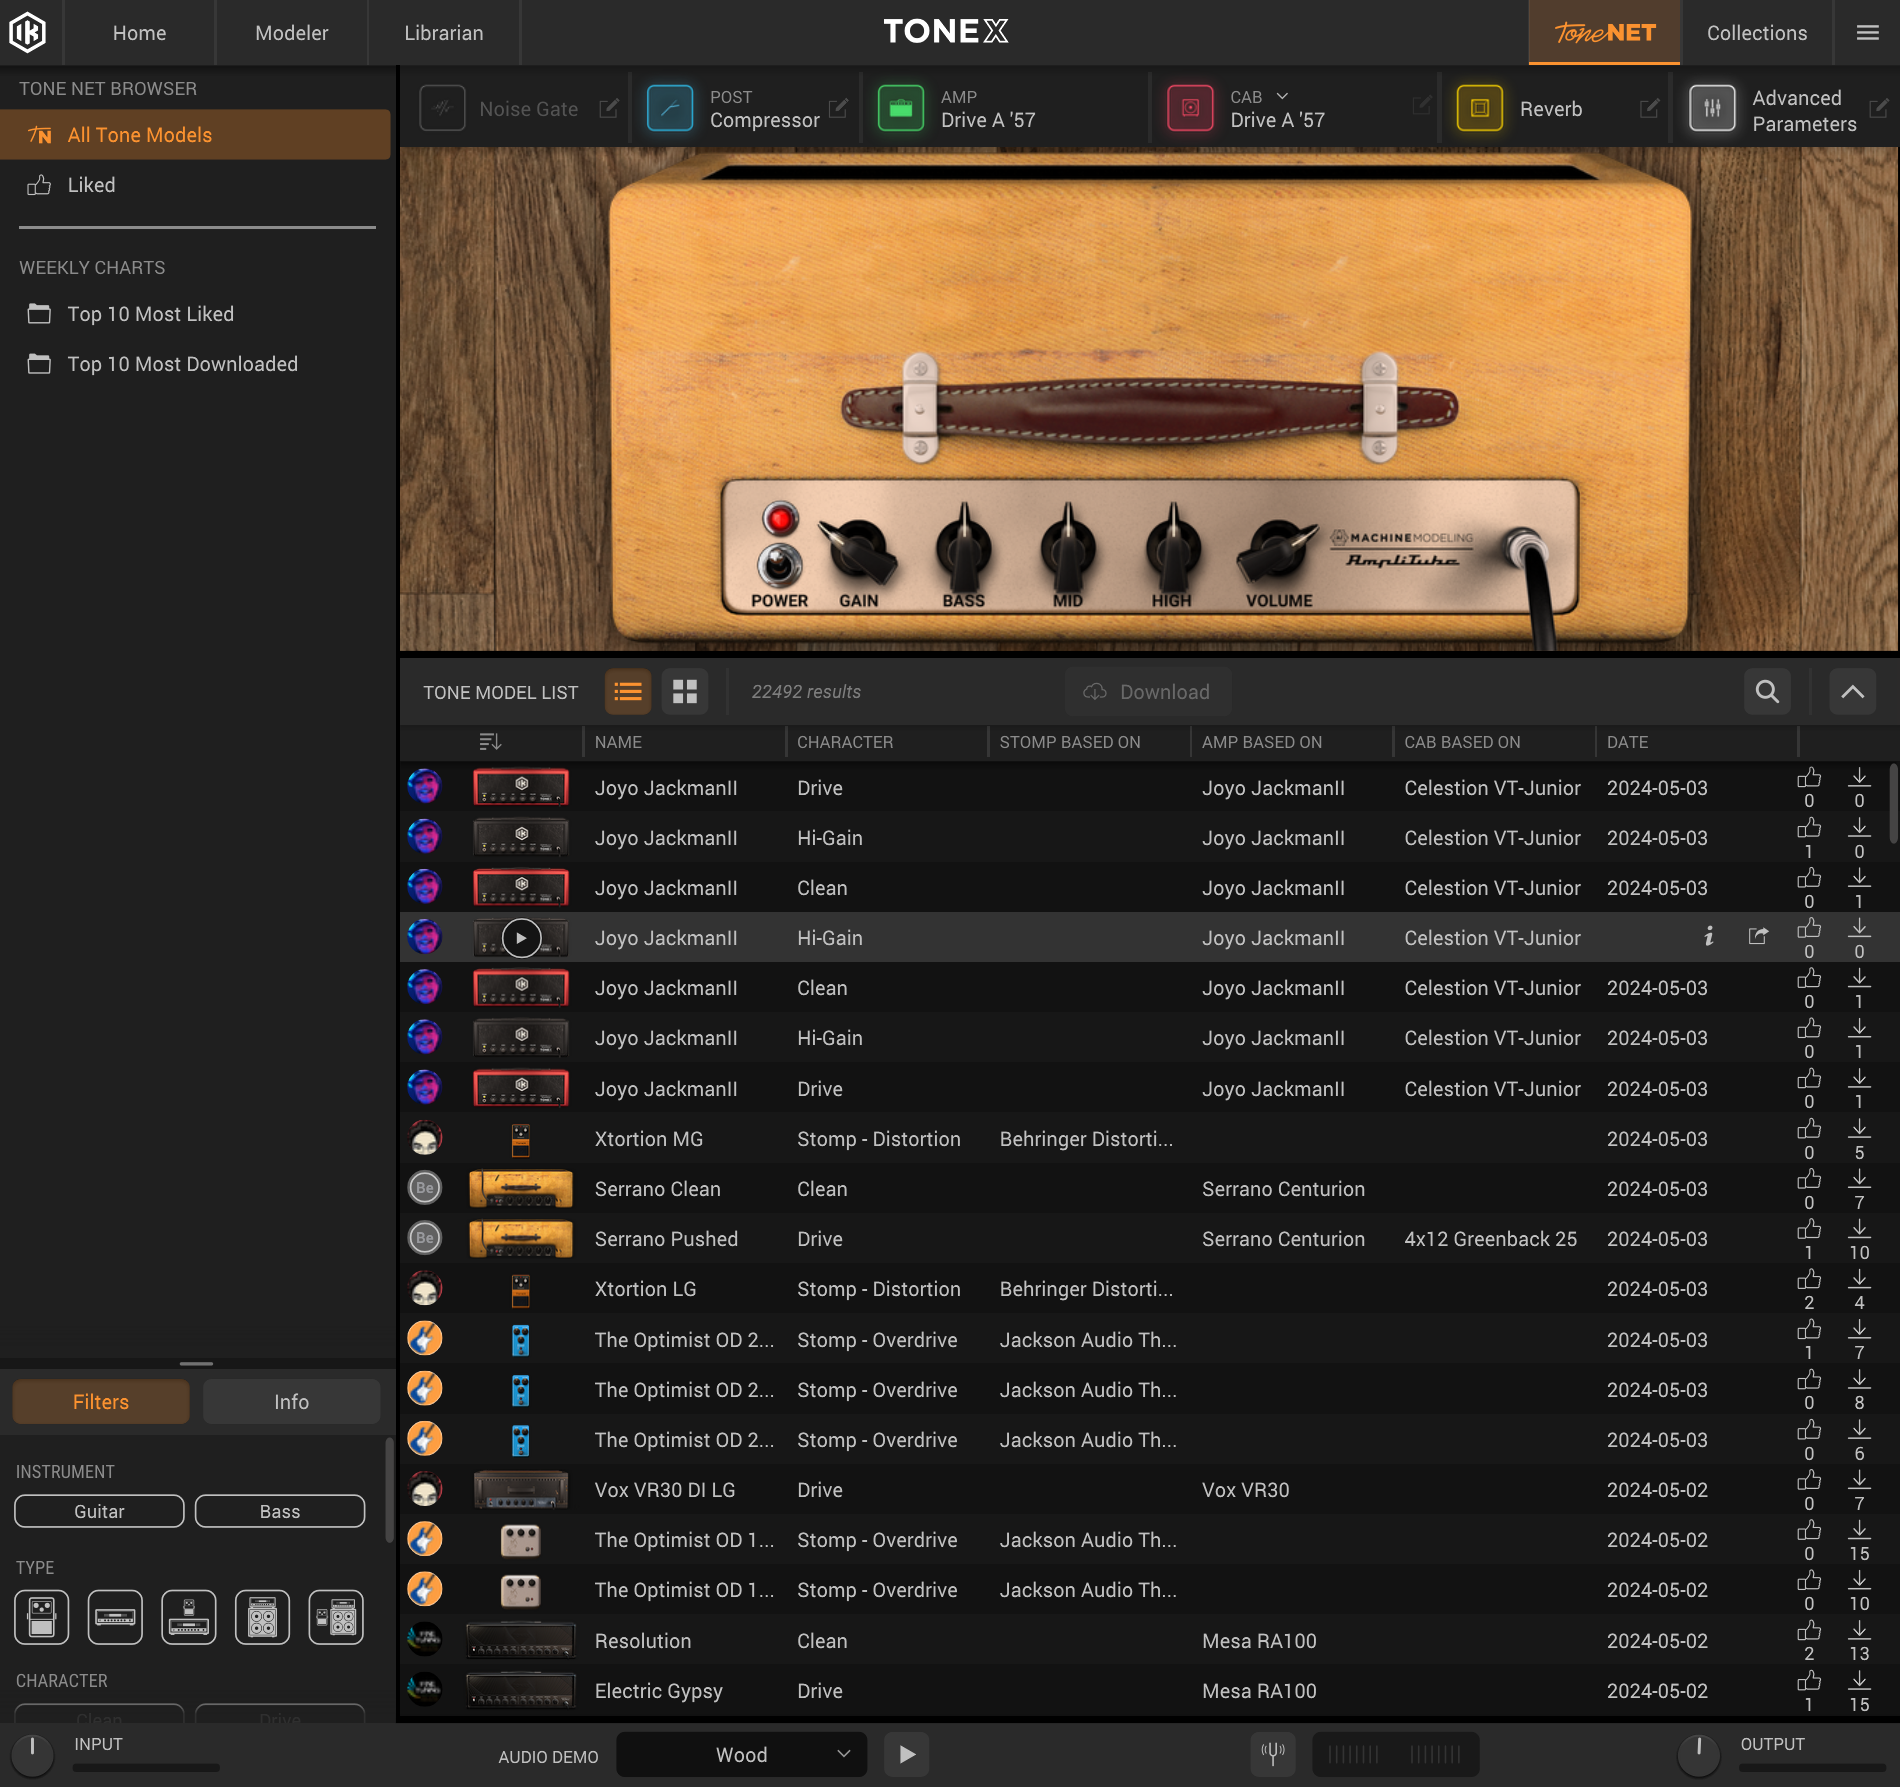1900x1787 pixels.
Task: Open the CAB dropdown chevron
Action: [1283, 96]
